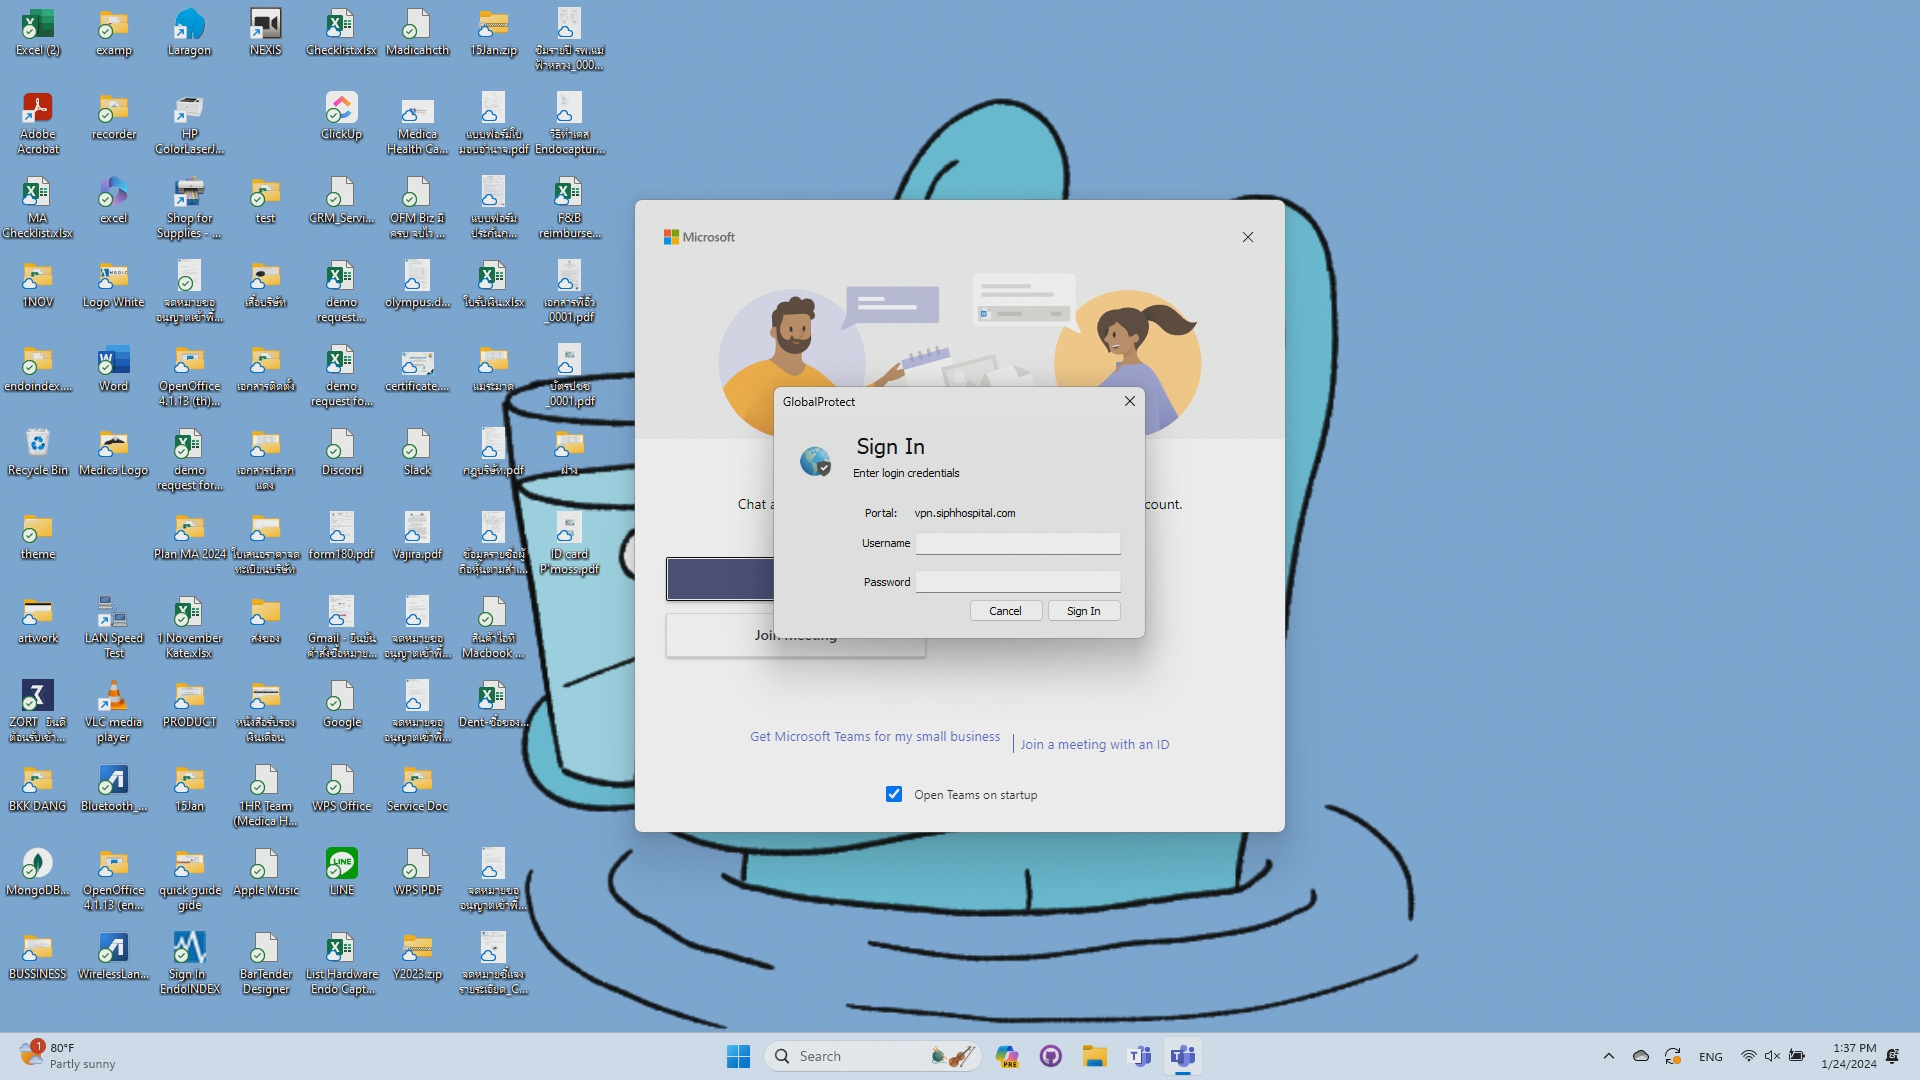Viewport: 1920px width, 1080px height.
Task: Select the LAN Speed Test icon
Action: 113,628
